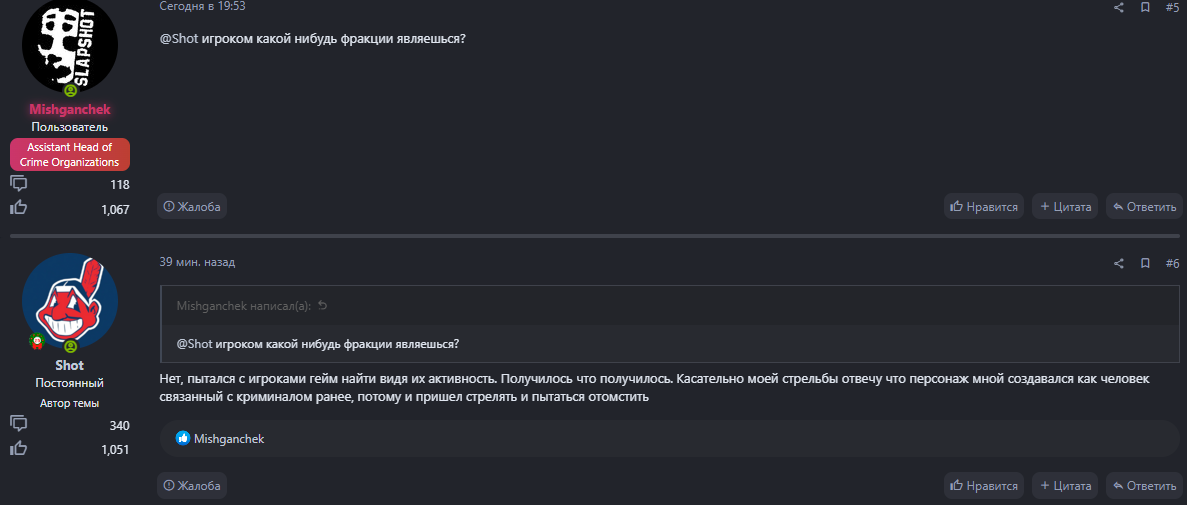Open Shot's avatar image

coord(70,301)
